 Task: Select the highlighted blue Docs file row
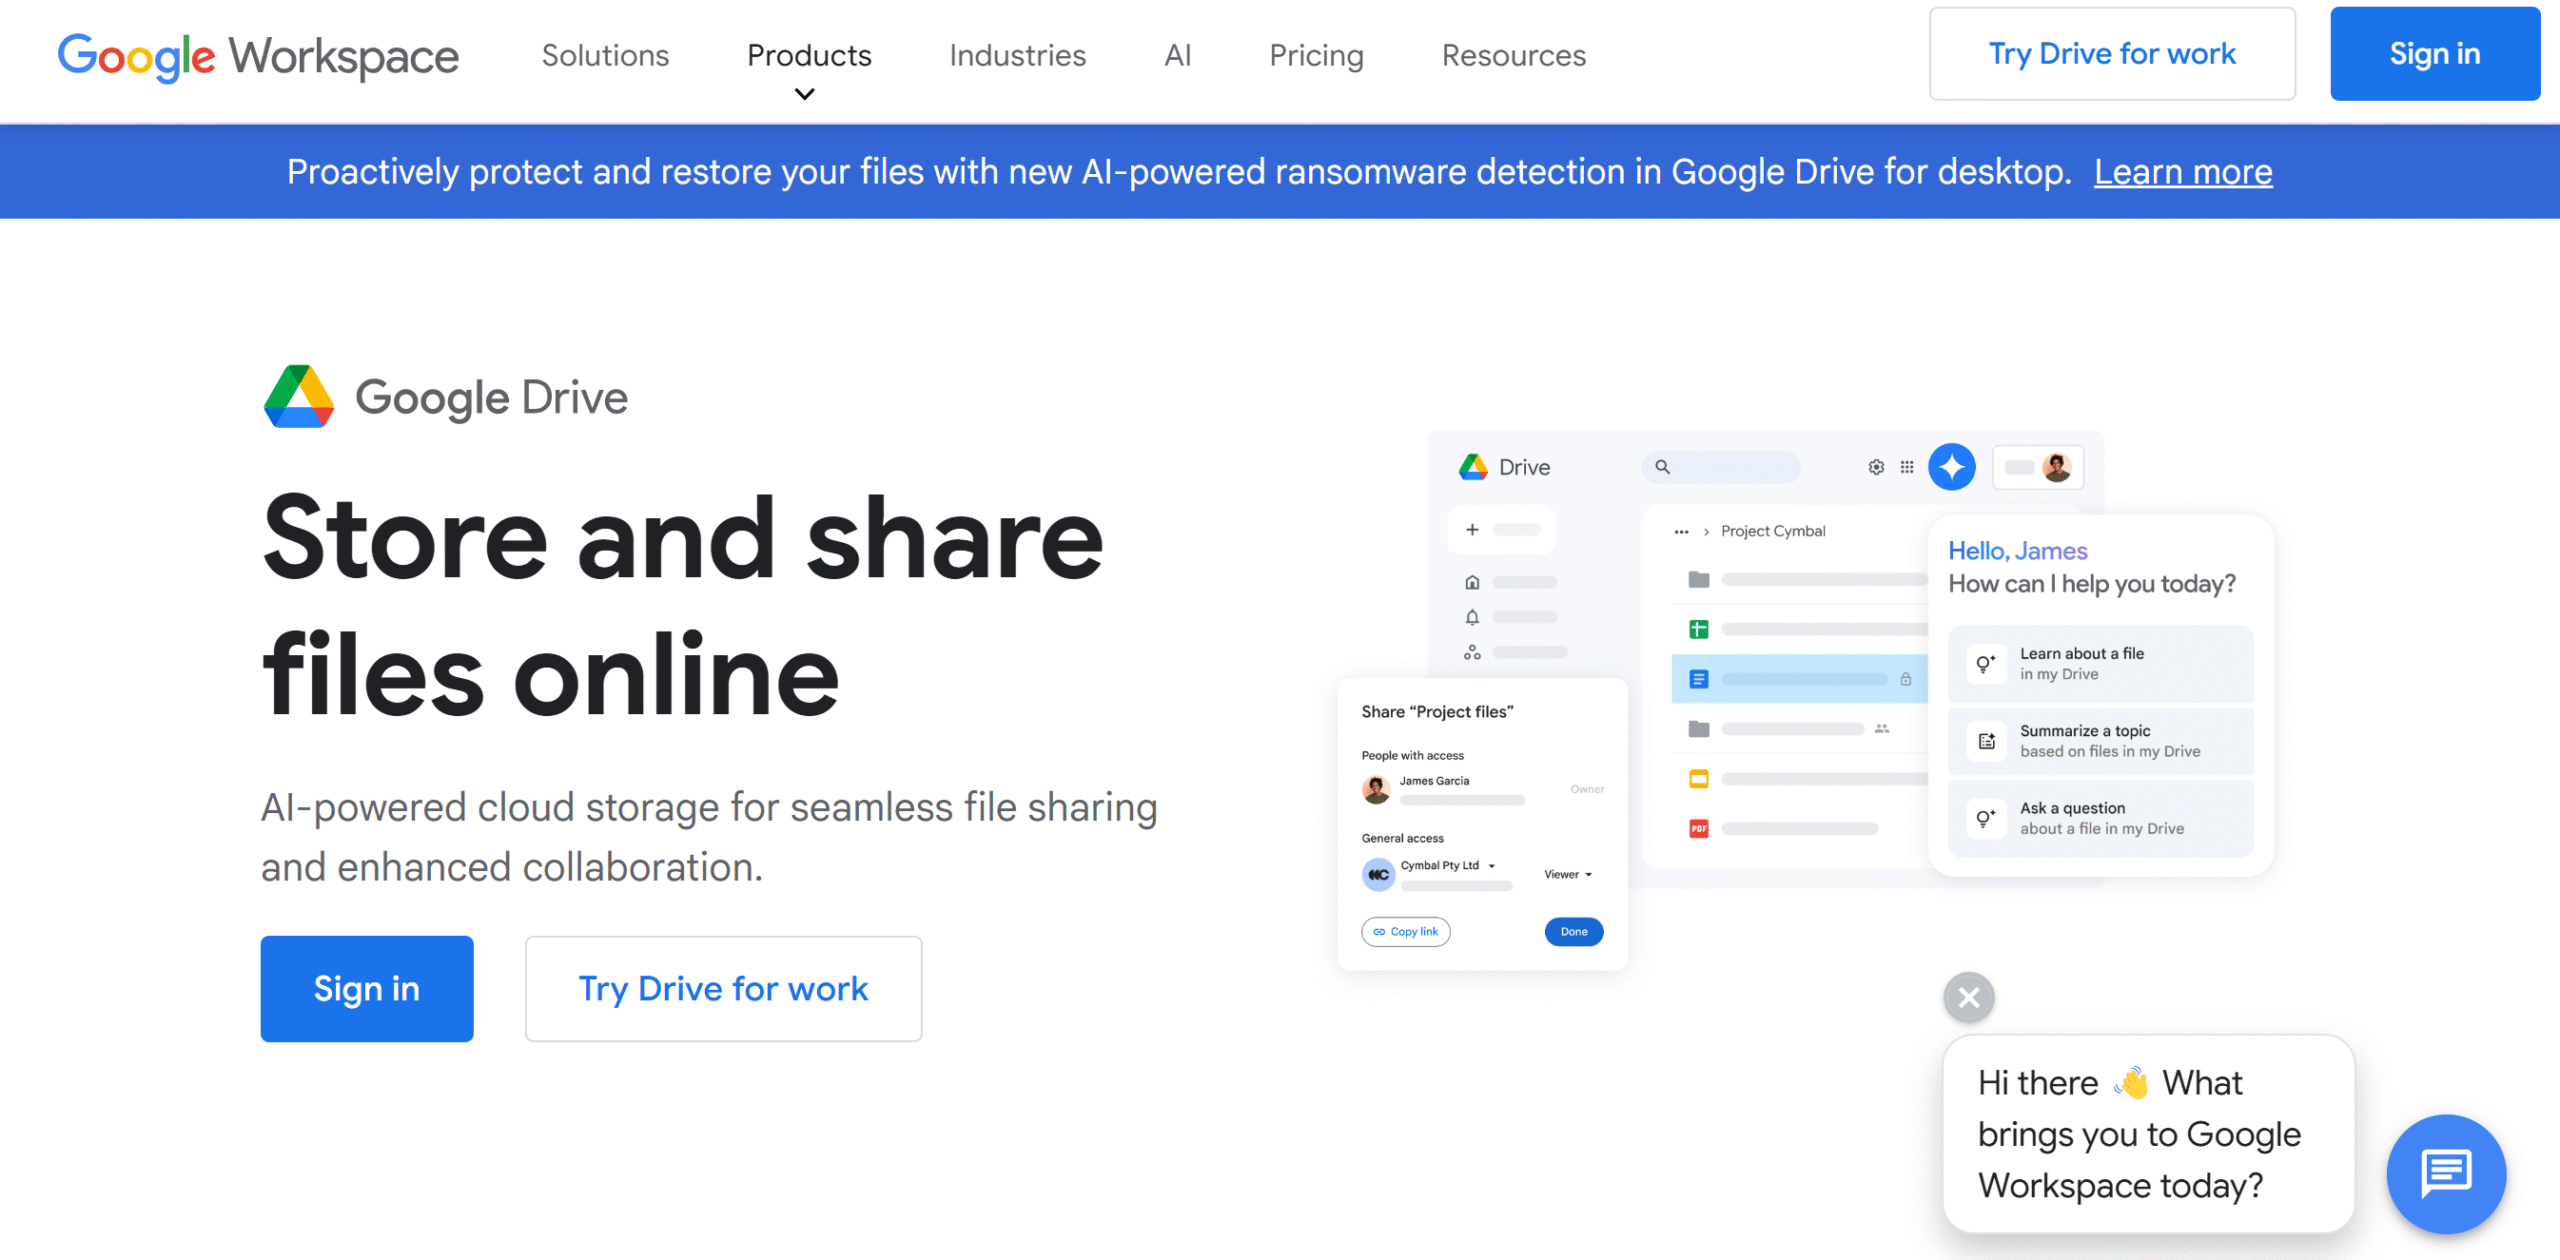coord(1800,679)
